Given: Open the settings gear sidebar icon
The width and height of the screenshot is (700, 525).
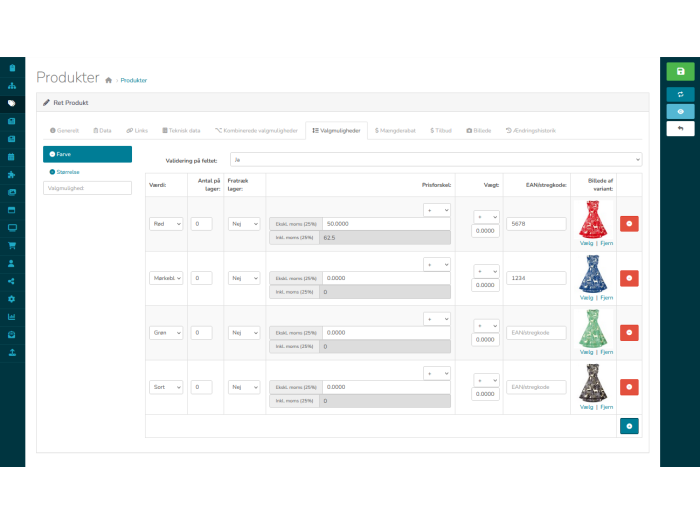Looking at the screenshot, I should pos(12,299).
